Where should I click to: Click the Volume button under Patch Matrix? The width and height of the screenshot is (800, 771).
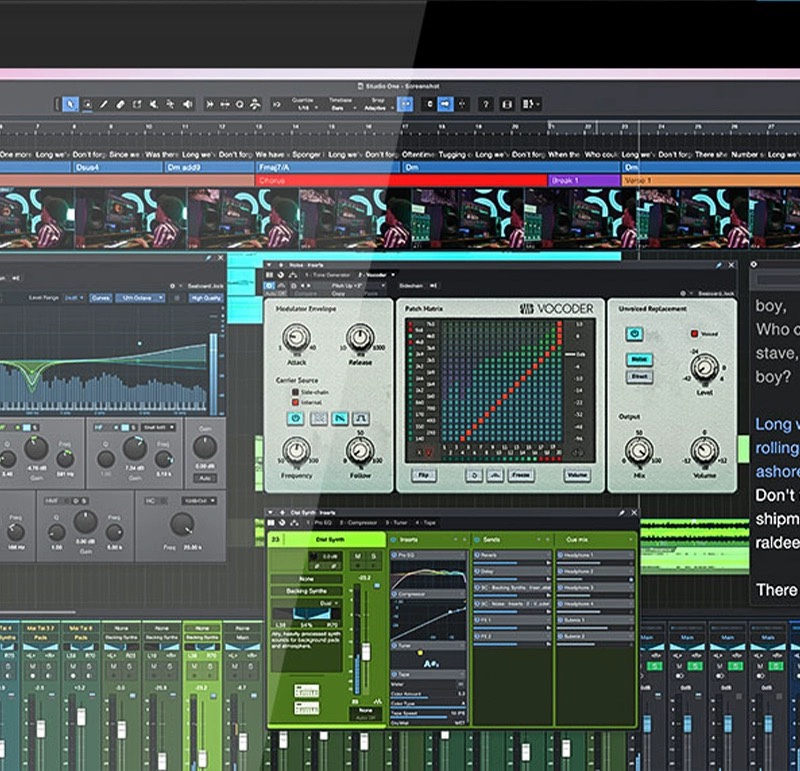[x=577, y=476]
